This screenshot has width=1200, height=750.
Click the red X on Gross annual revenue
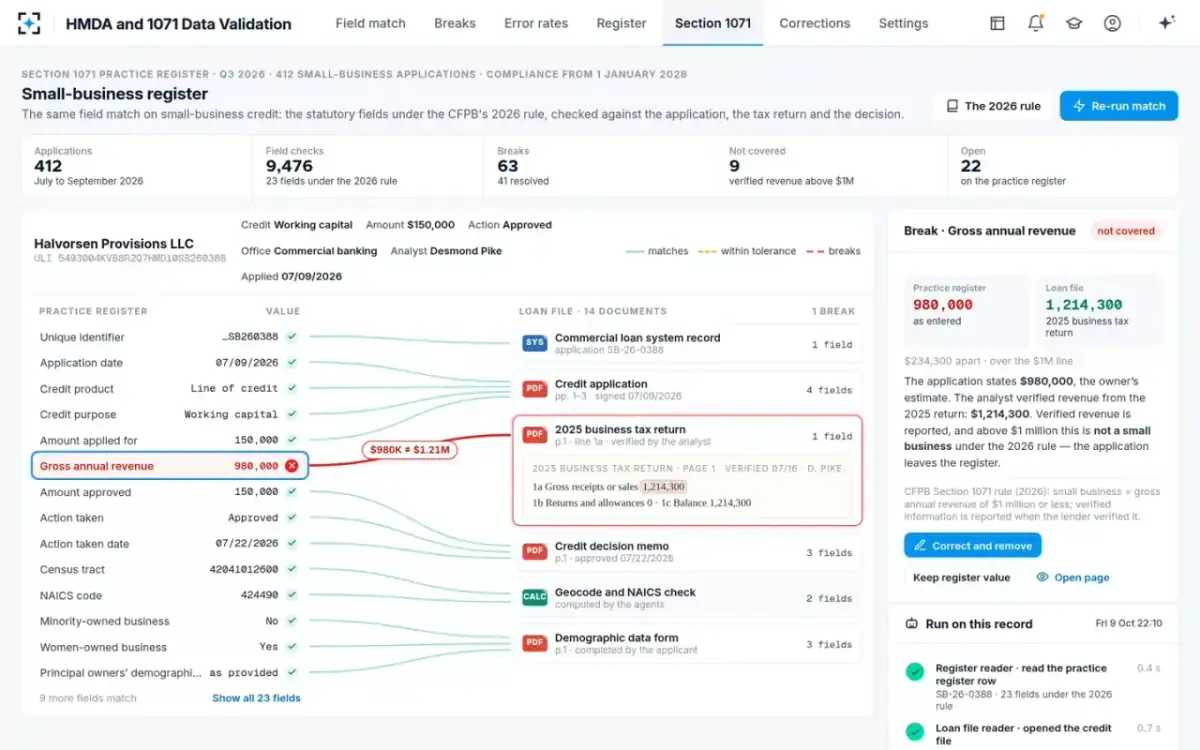[x=292, y=466]
